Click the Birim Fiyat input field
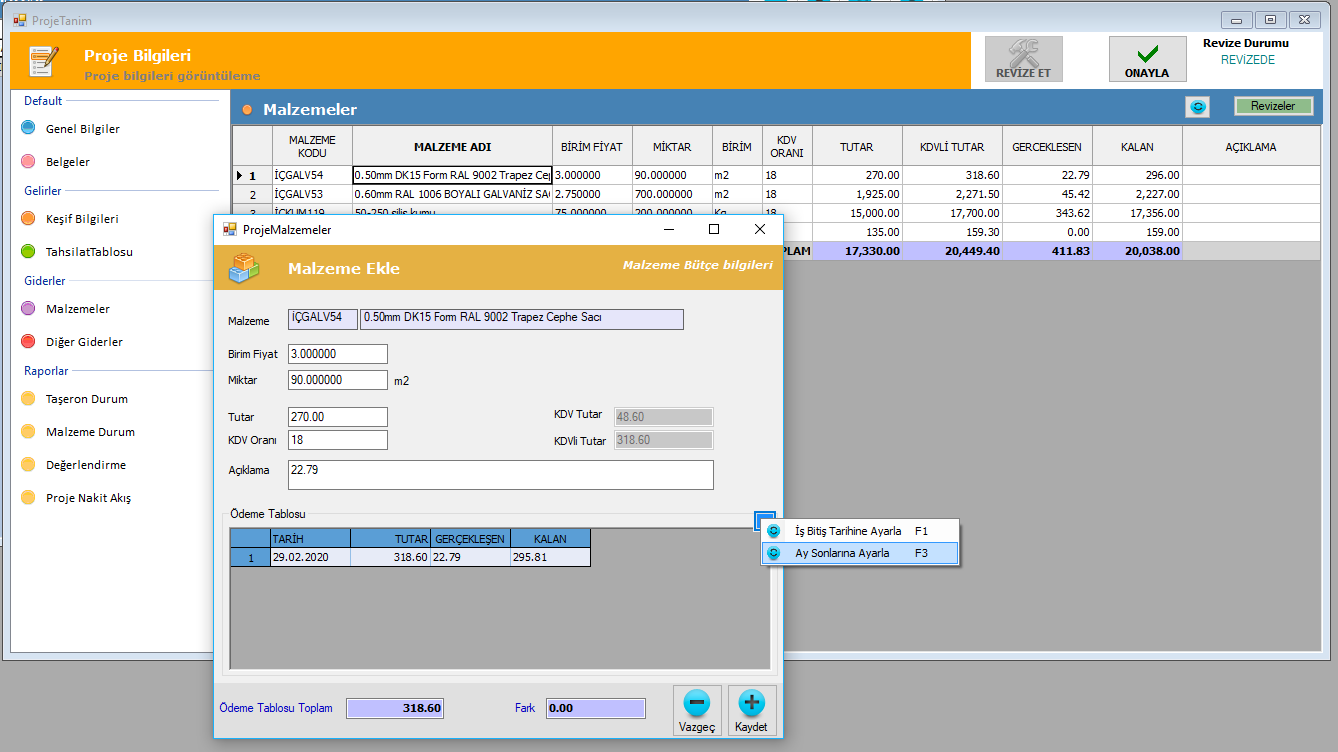 [x=338, y=354]
